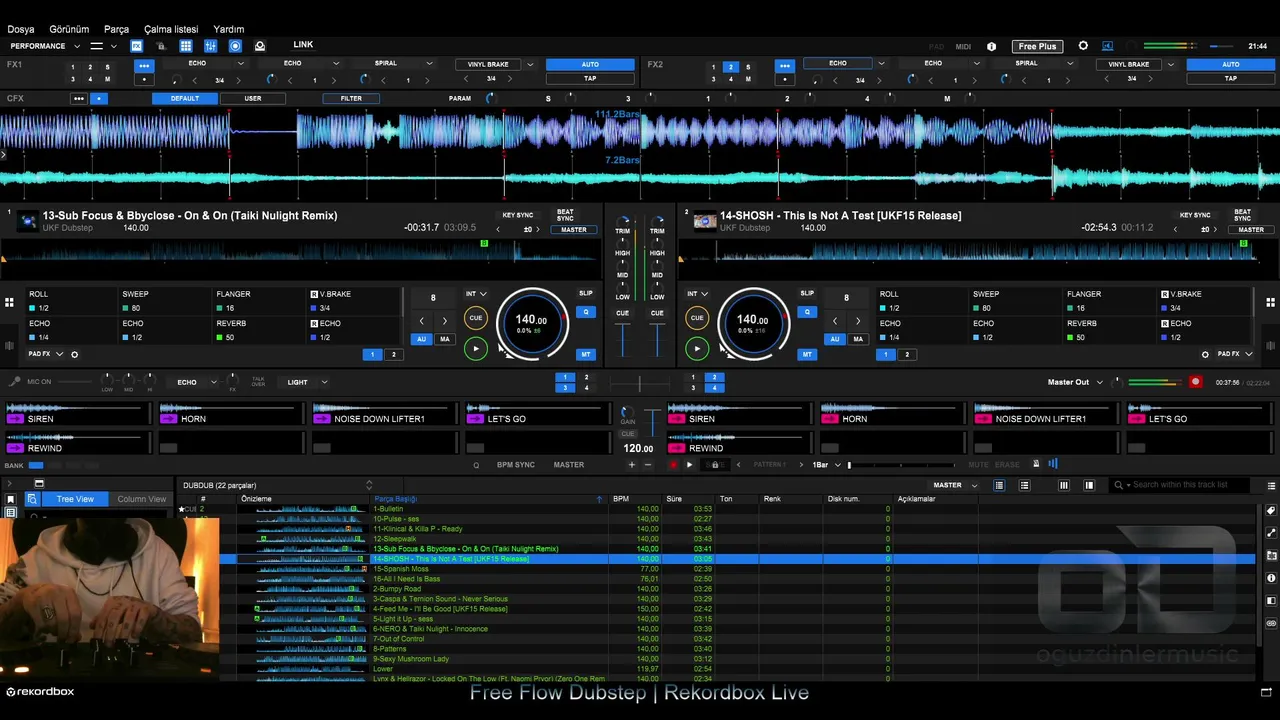The image size is (1280, 720).
Task: Toggle the recording panel icon in toolbar
Action: [x=235, y=46]
